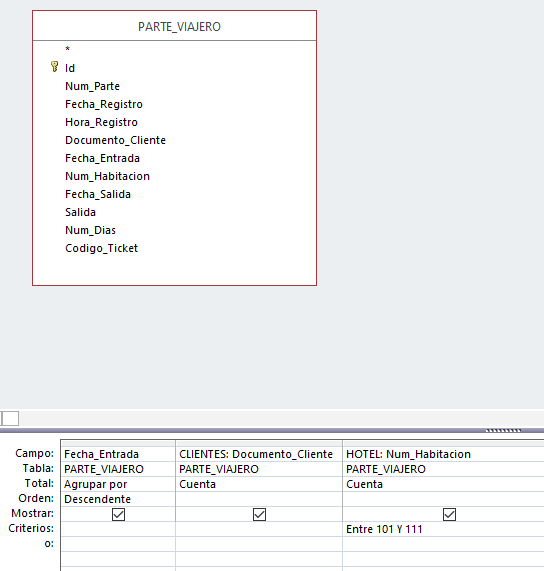Open the Orden cell showing Descendente
The width and height of the screenshot is (544, 571).
click(x=118, y=499)
